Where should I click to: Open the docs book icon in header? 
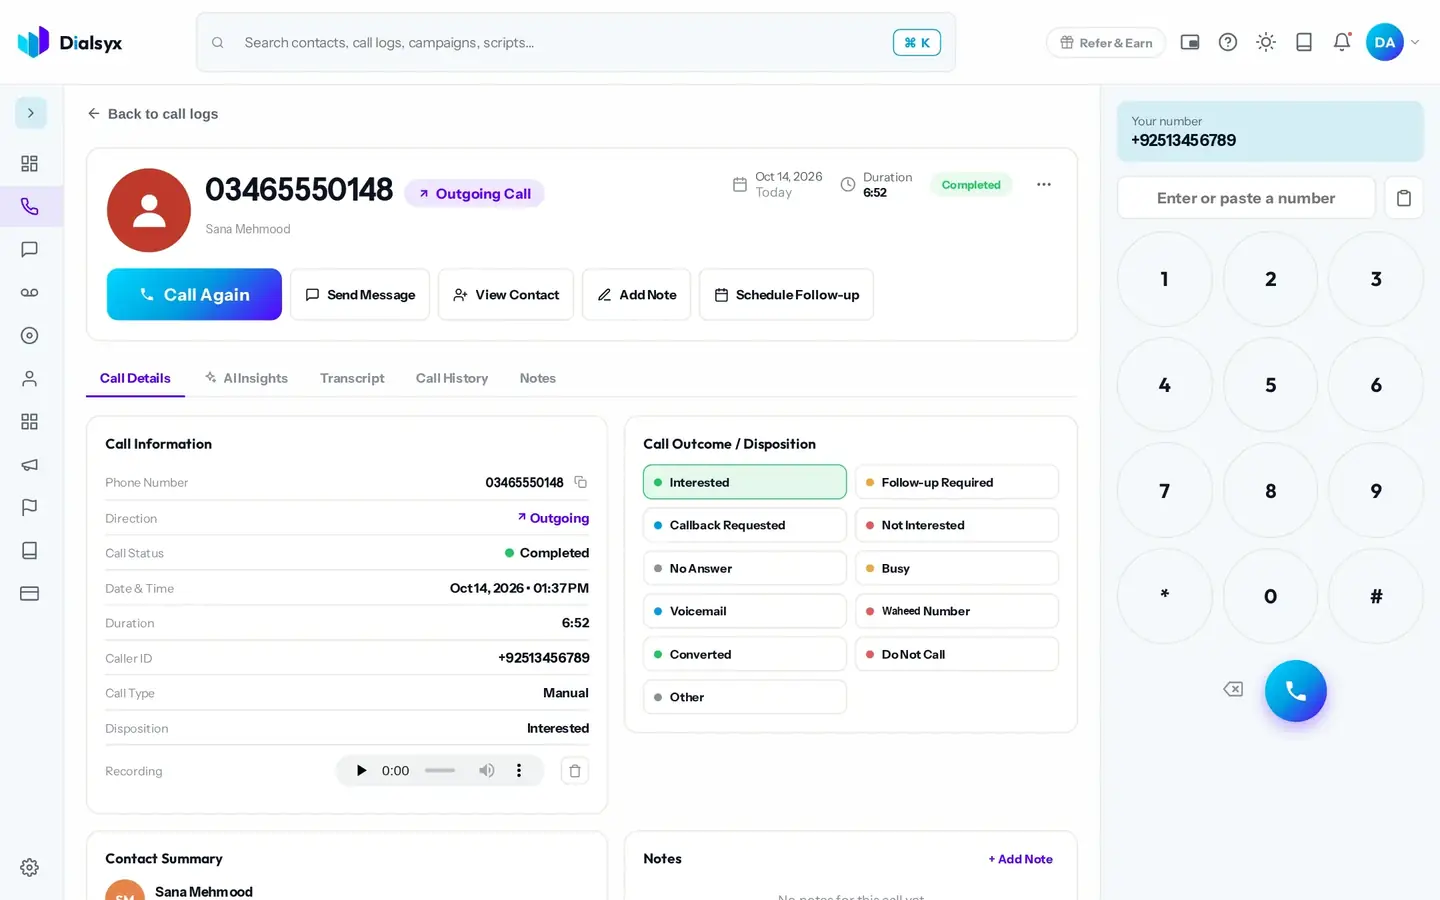(1304, 42)
